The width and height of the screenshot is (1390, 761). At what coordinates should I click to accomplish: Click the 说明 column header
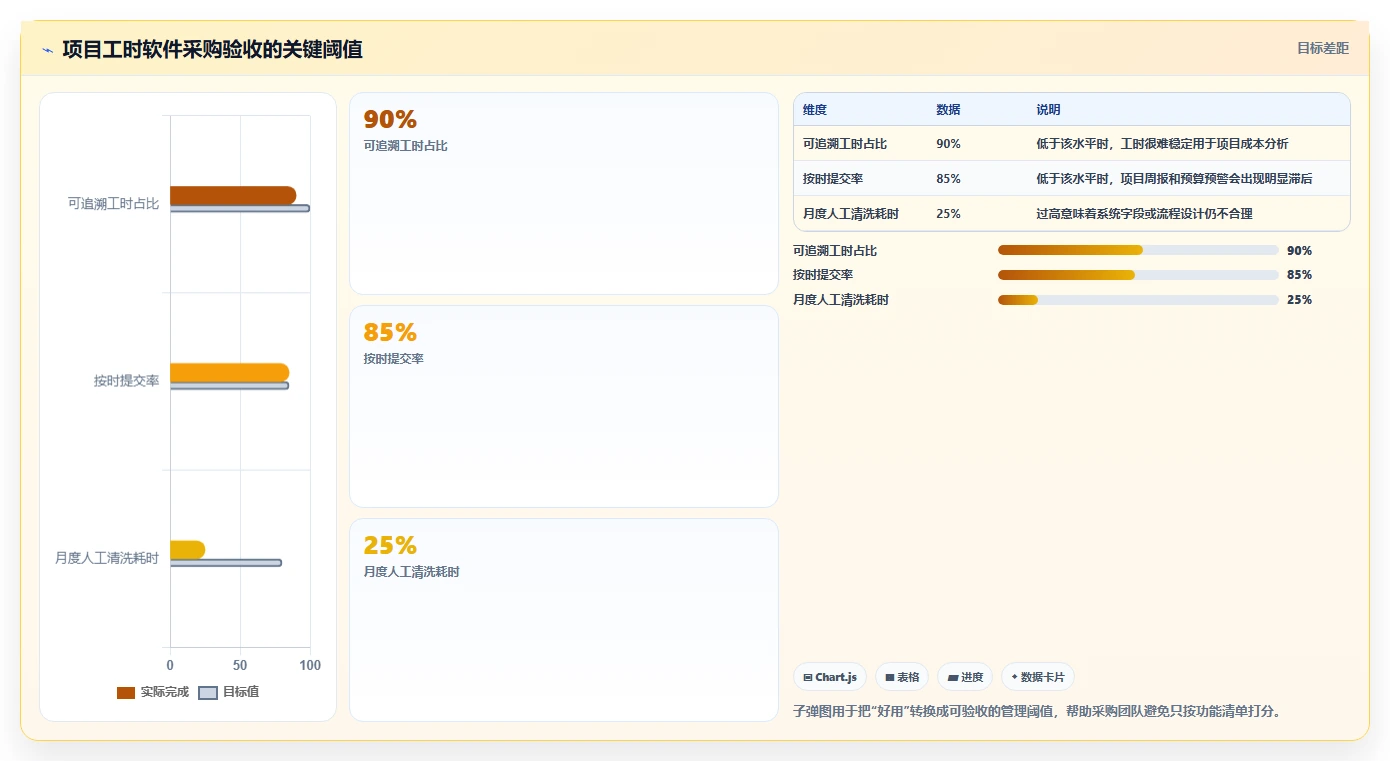(x=1048, y=110)
